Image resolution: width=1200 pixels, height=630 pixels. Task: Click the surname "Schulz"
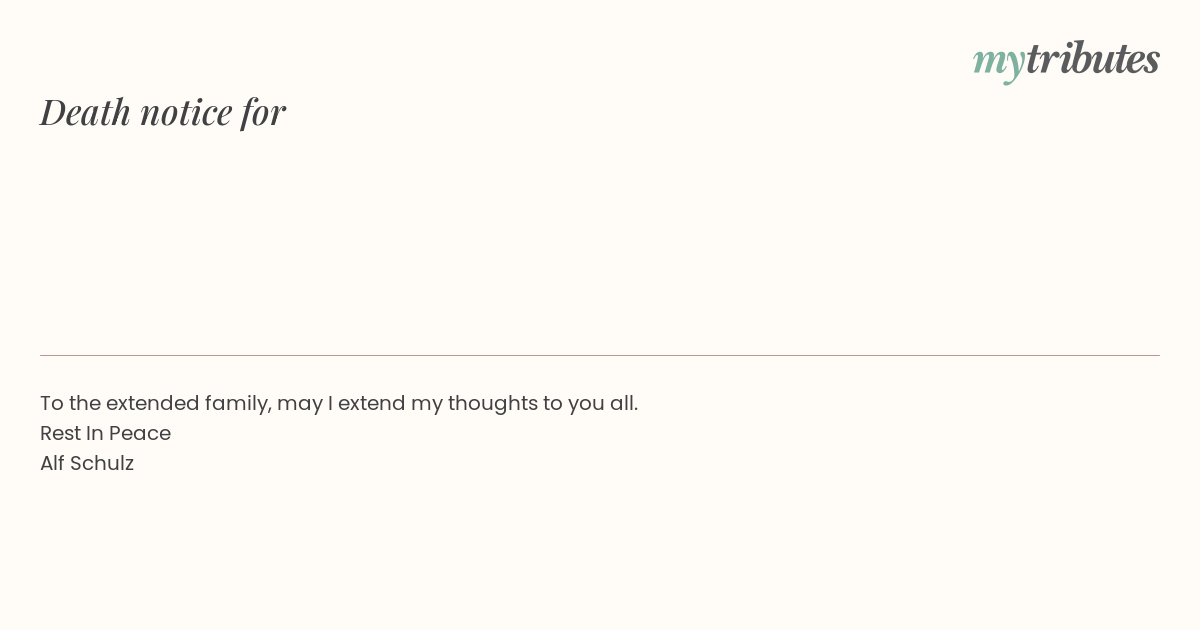tap(102, 463)
